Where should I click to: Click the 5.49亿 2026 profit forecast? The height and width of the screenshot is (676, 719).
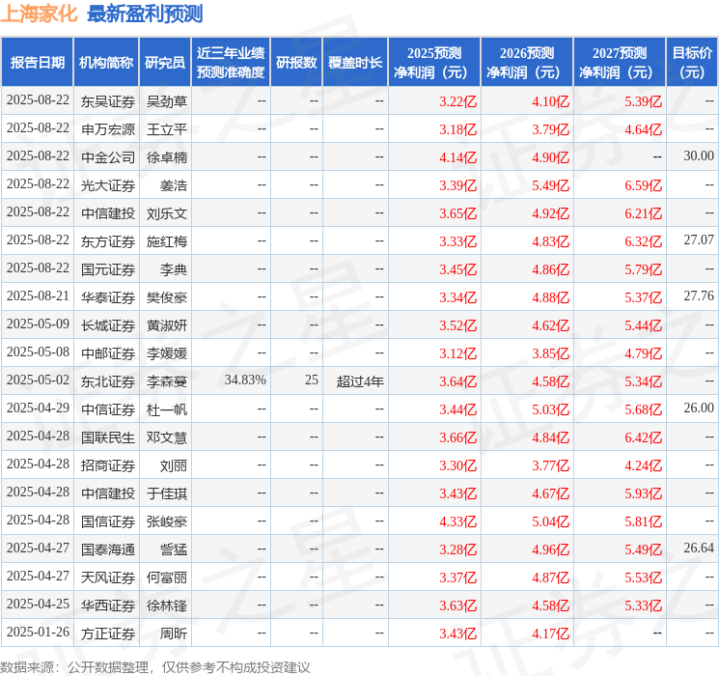pyautogui.click(x=550, y=185)
